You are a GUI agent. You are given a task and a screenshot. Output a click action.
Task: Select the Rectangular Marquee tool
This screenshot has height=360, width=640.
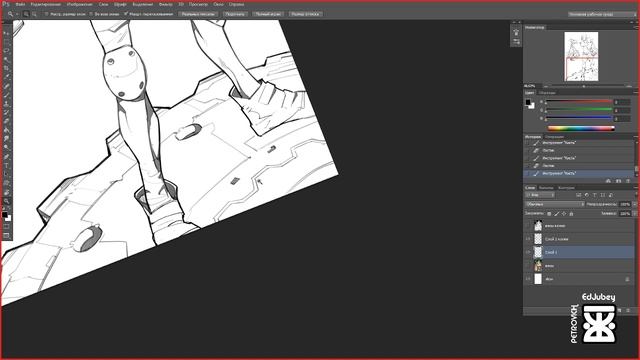tap(6, 42)
